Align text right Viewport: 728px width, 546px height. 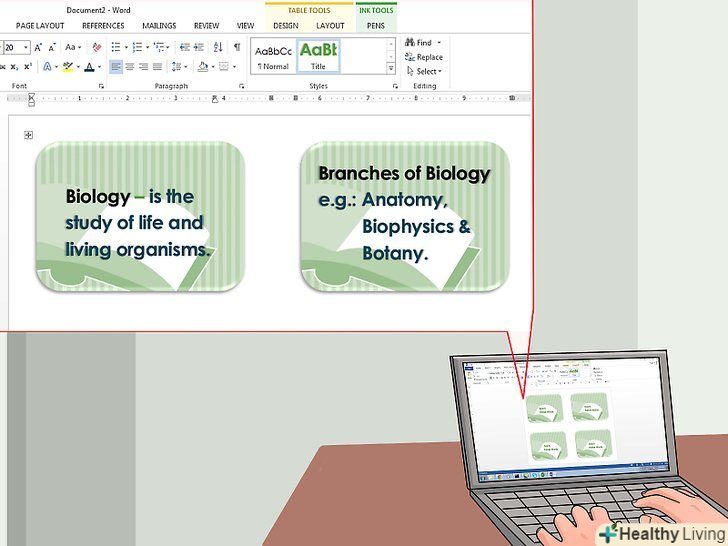pyautogui.click(x=143, y=67)
